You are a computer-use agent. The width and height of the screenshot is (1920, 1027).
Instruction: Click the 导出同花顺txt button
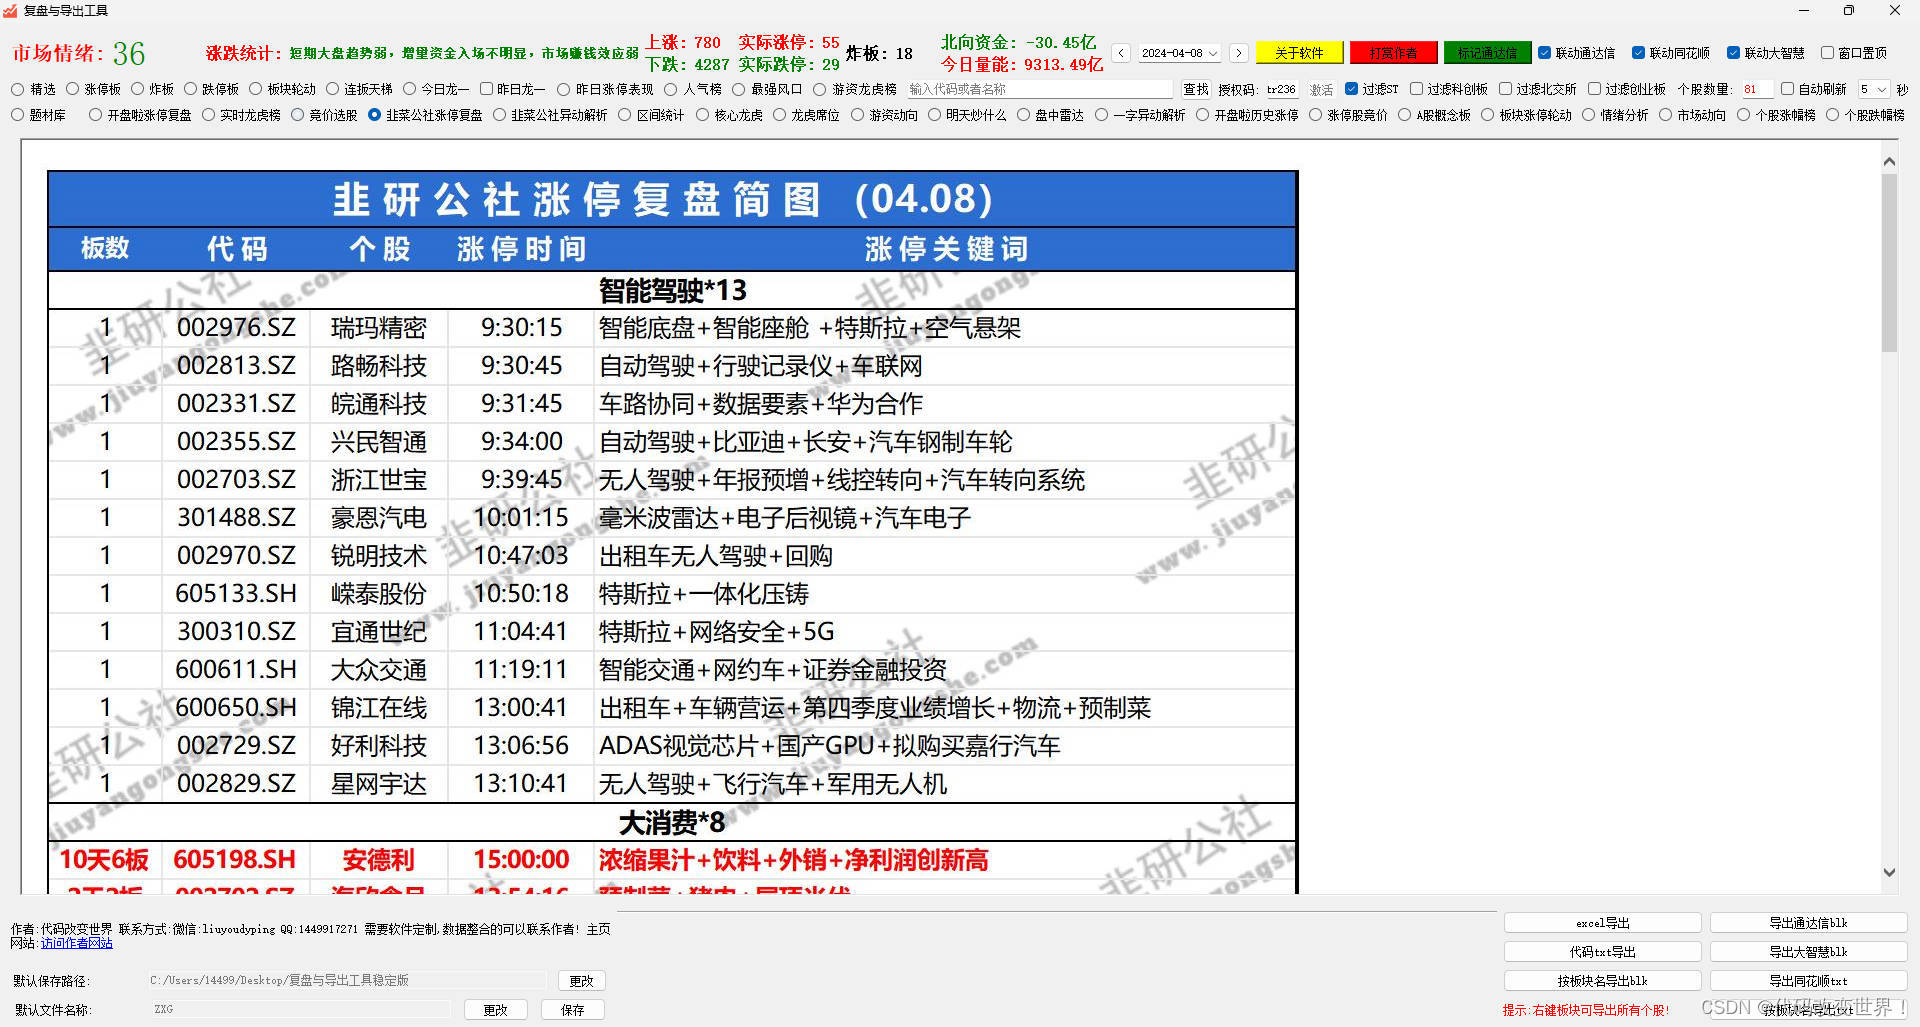[x=1808, y=981]
